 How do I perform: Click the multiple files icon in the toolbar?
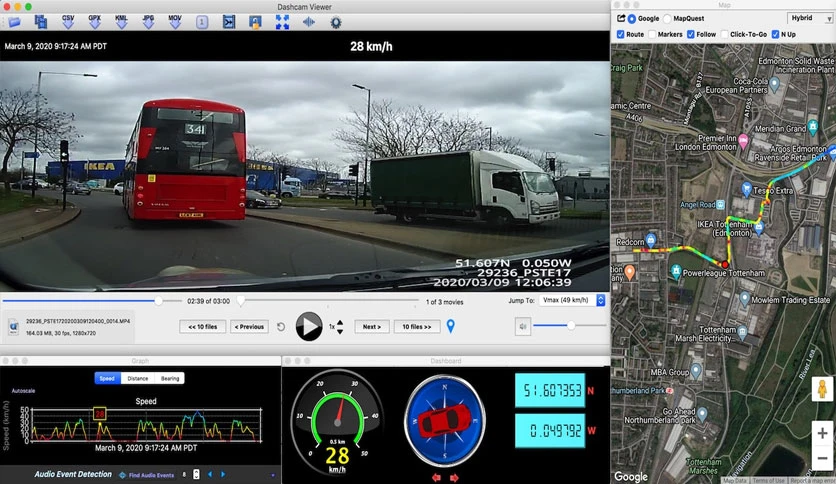pos(41,22)
